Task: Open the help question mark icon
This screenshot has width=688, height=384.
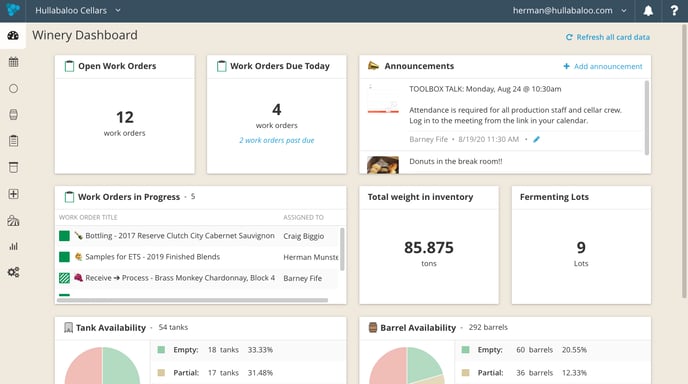Action: tap(674, 11)
